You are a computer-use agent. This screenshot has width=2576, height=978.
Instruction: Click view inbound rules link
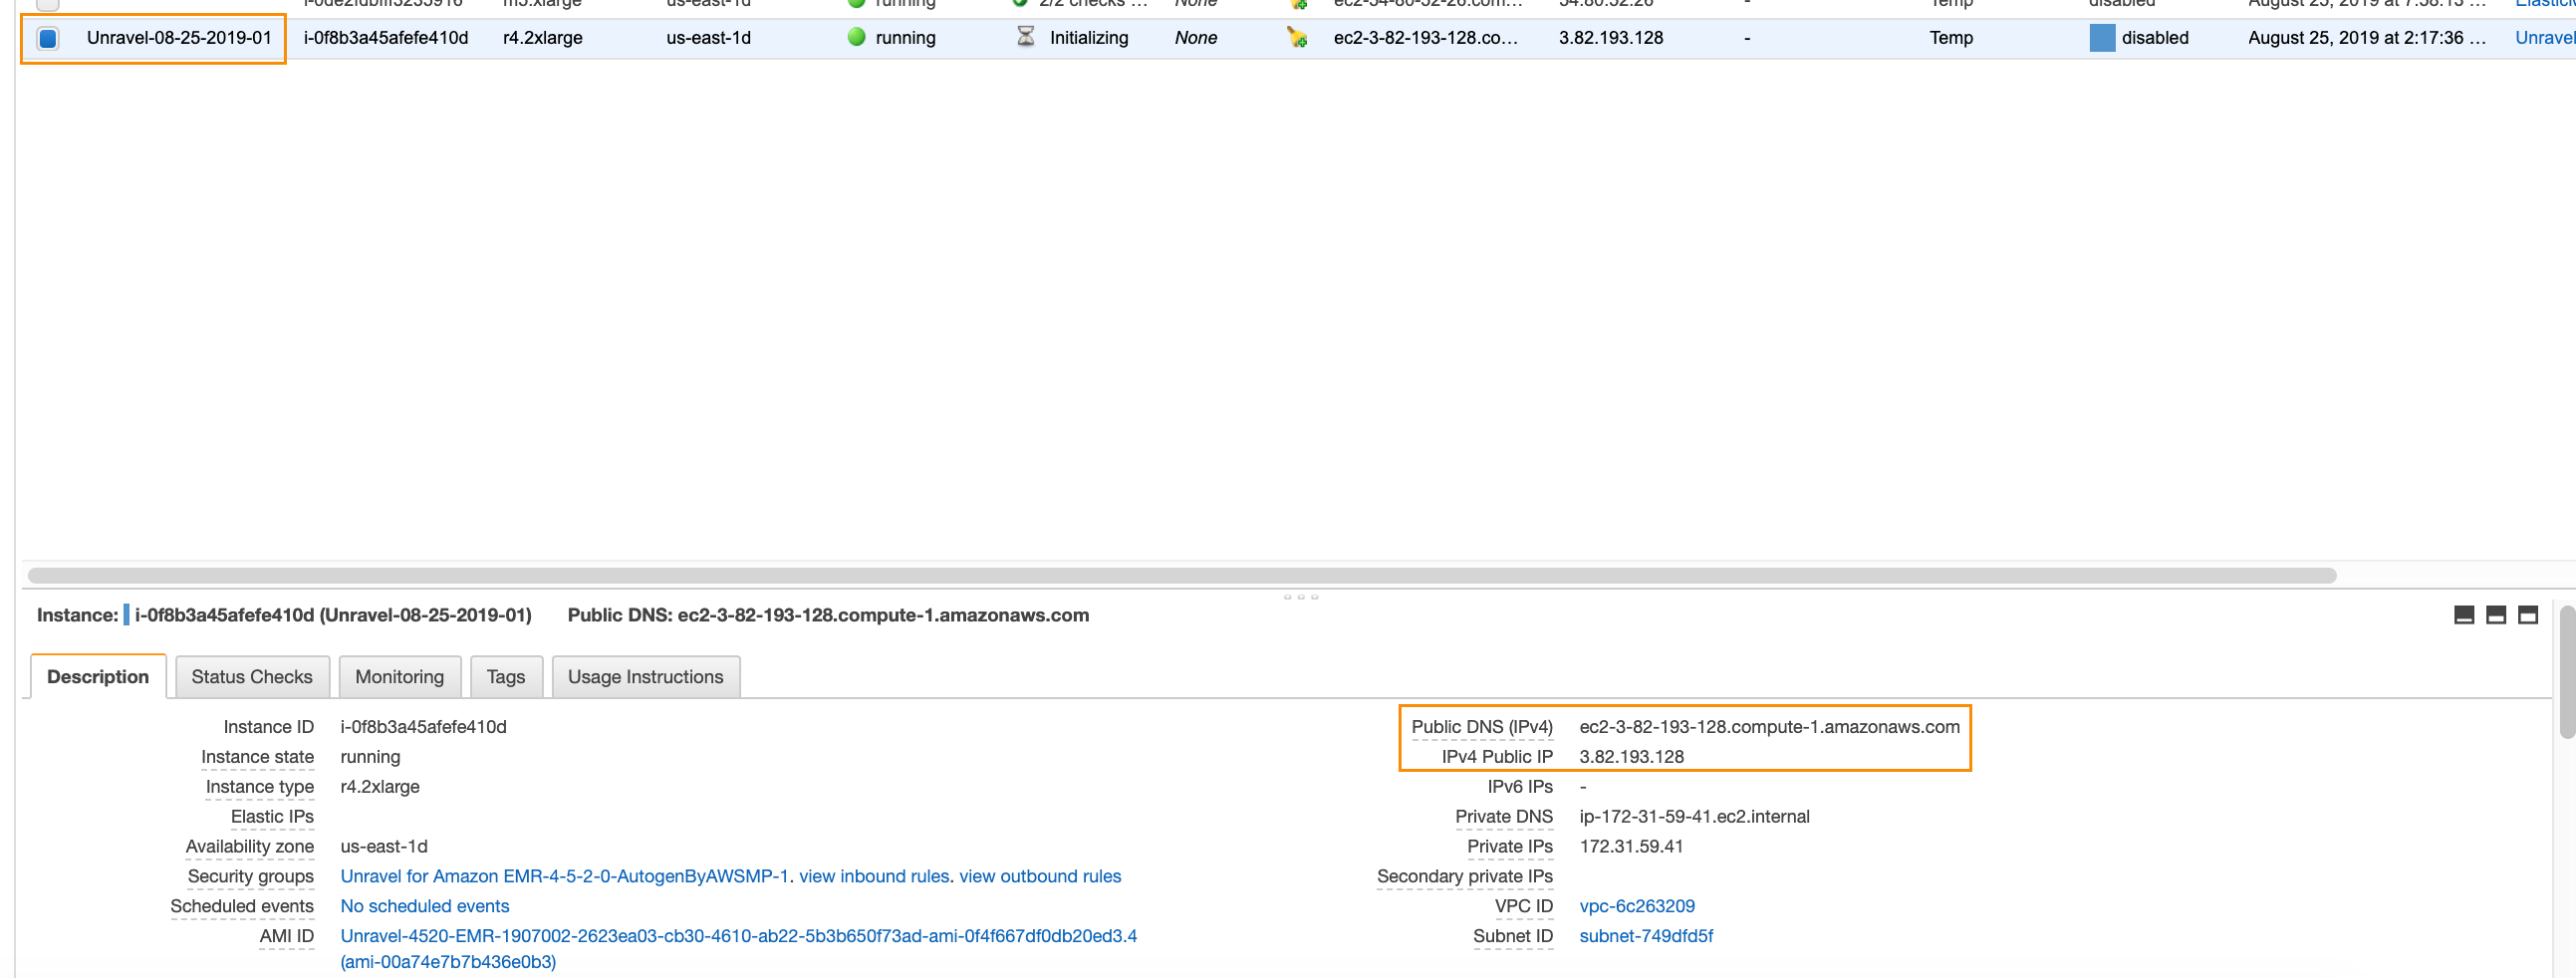pyautogui.click(x=874, y=877)
